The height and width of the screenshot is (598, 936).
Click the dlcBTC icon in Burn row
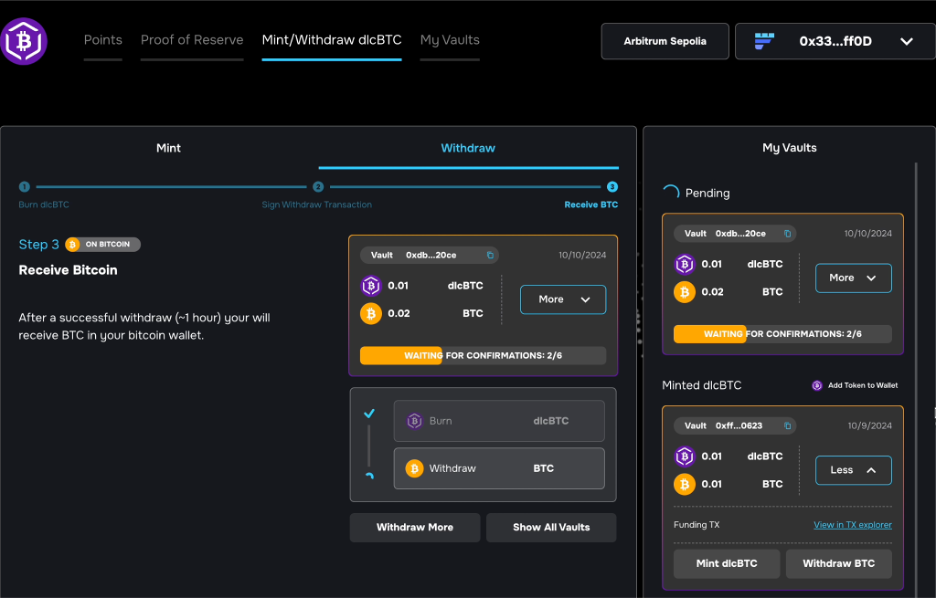(414, 421)
